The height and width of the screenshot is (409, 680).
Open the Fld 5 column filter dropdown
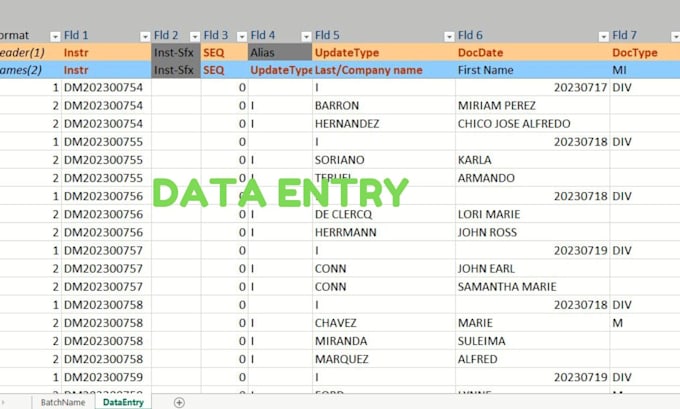pyautogui.click(x=449, y=37)
